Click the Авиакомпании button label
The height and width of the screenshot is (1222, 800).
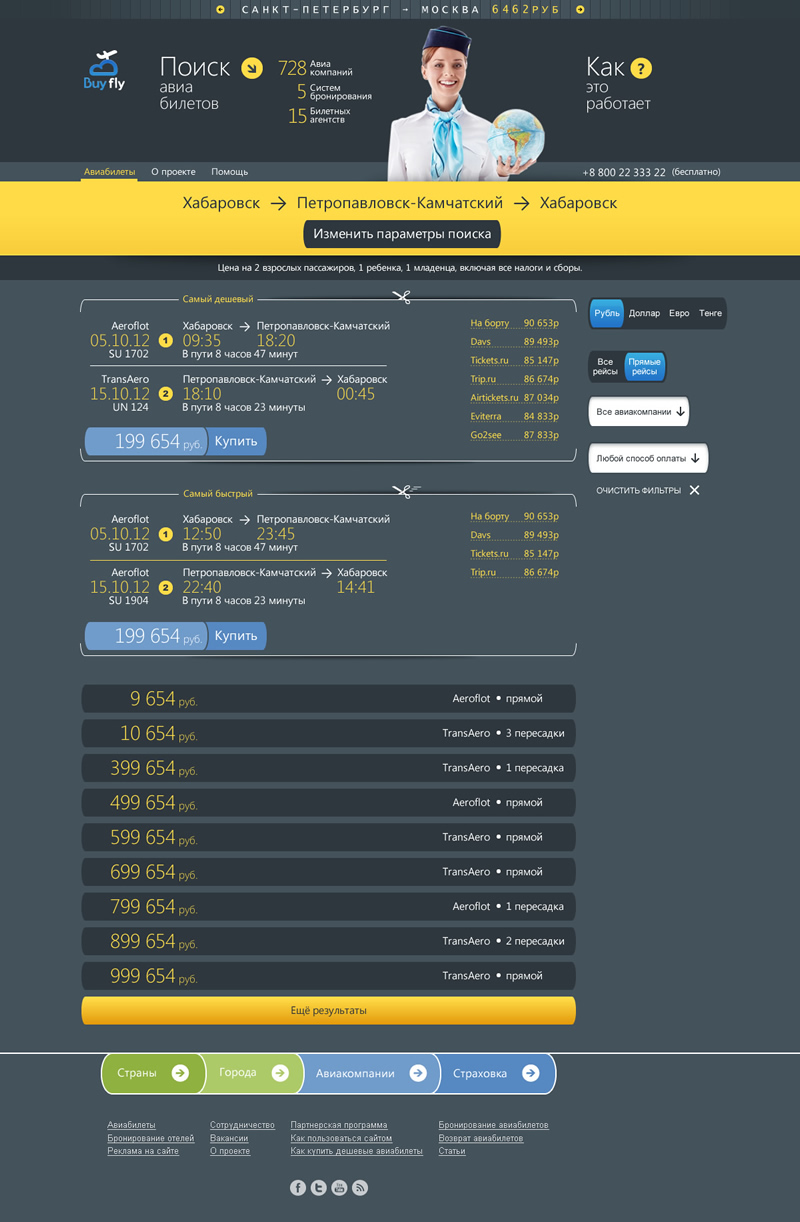pyautogui.click(x=355, y=1073)
